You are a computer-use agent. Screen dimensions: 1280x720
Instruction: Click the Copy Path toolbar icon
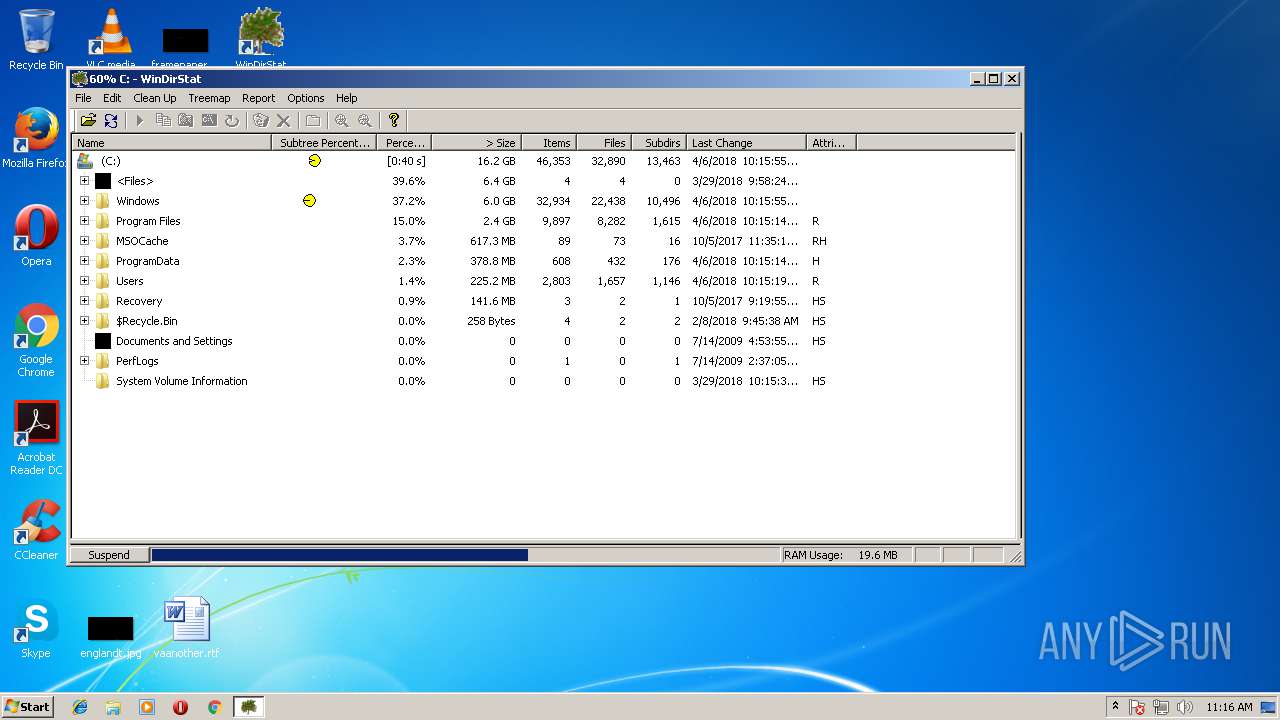[163, 120]
